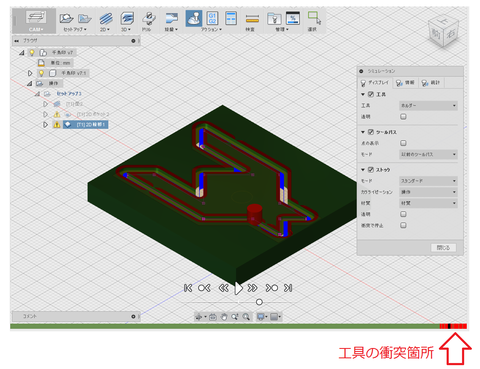This screenshot has width=480, height=369.
Task: Click the red collision area on timeline
Action: [x=453, y=326]
